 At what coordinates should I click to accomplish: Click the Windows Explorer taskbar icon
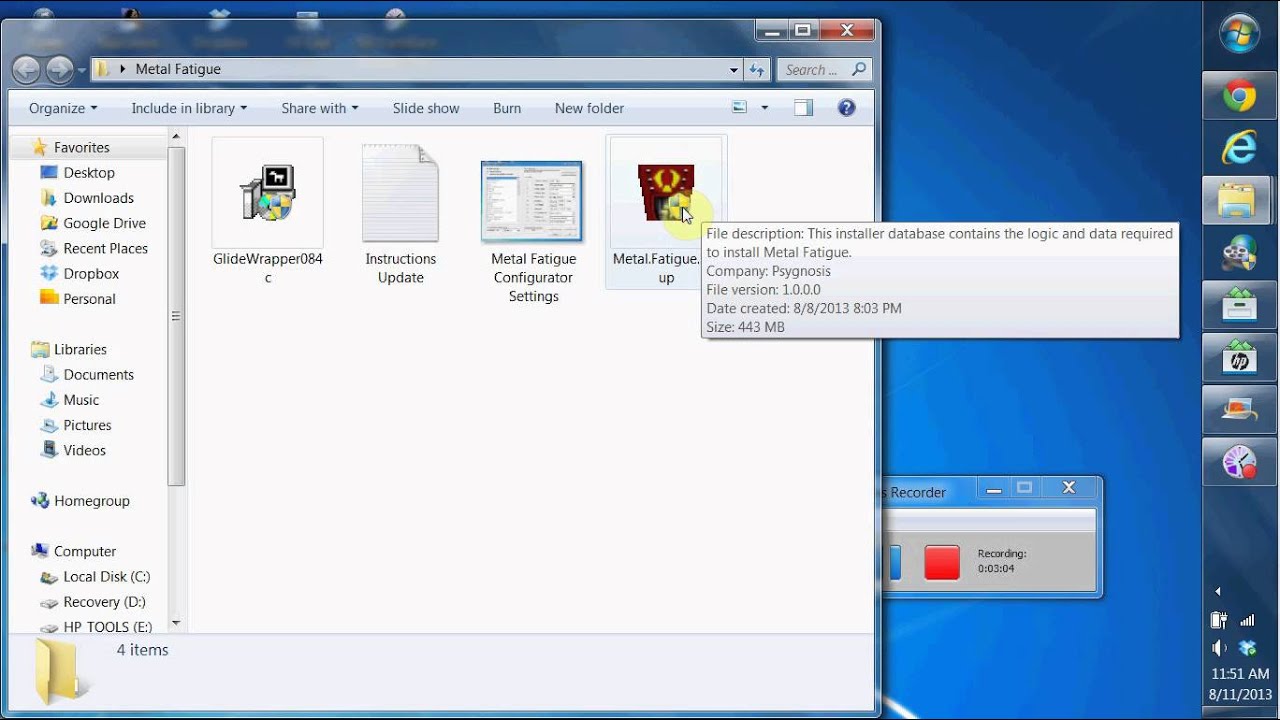click(1240, 200)
